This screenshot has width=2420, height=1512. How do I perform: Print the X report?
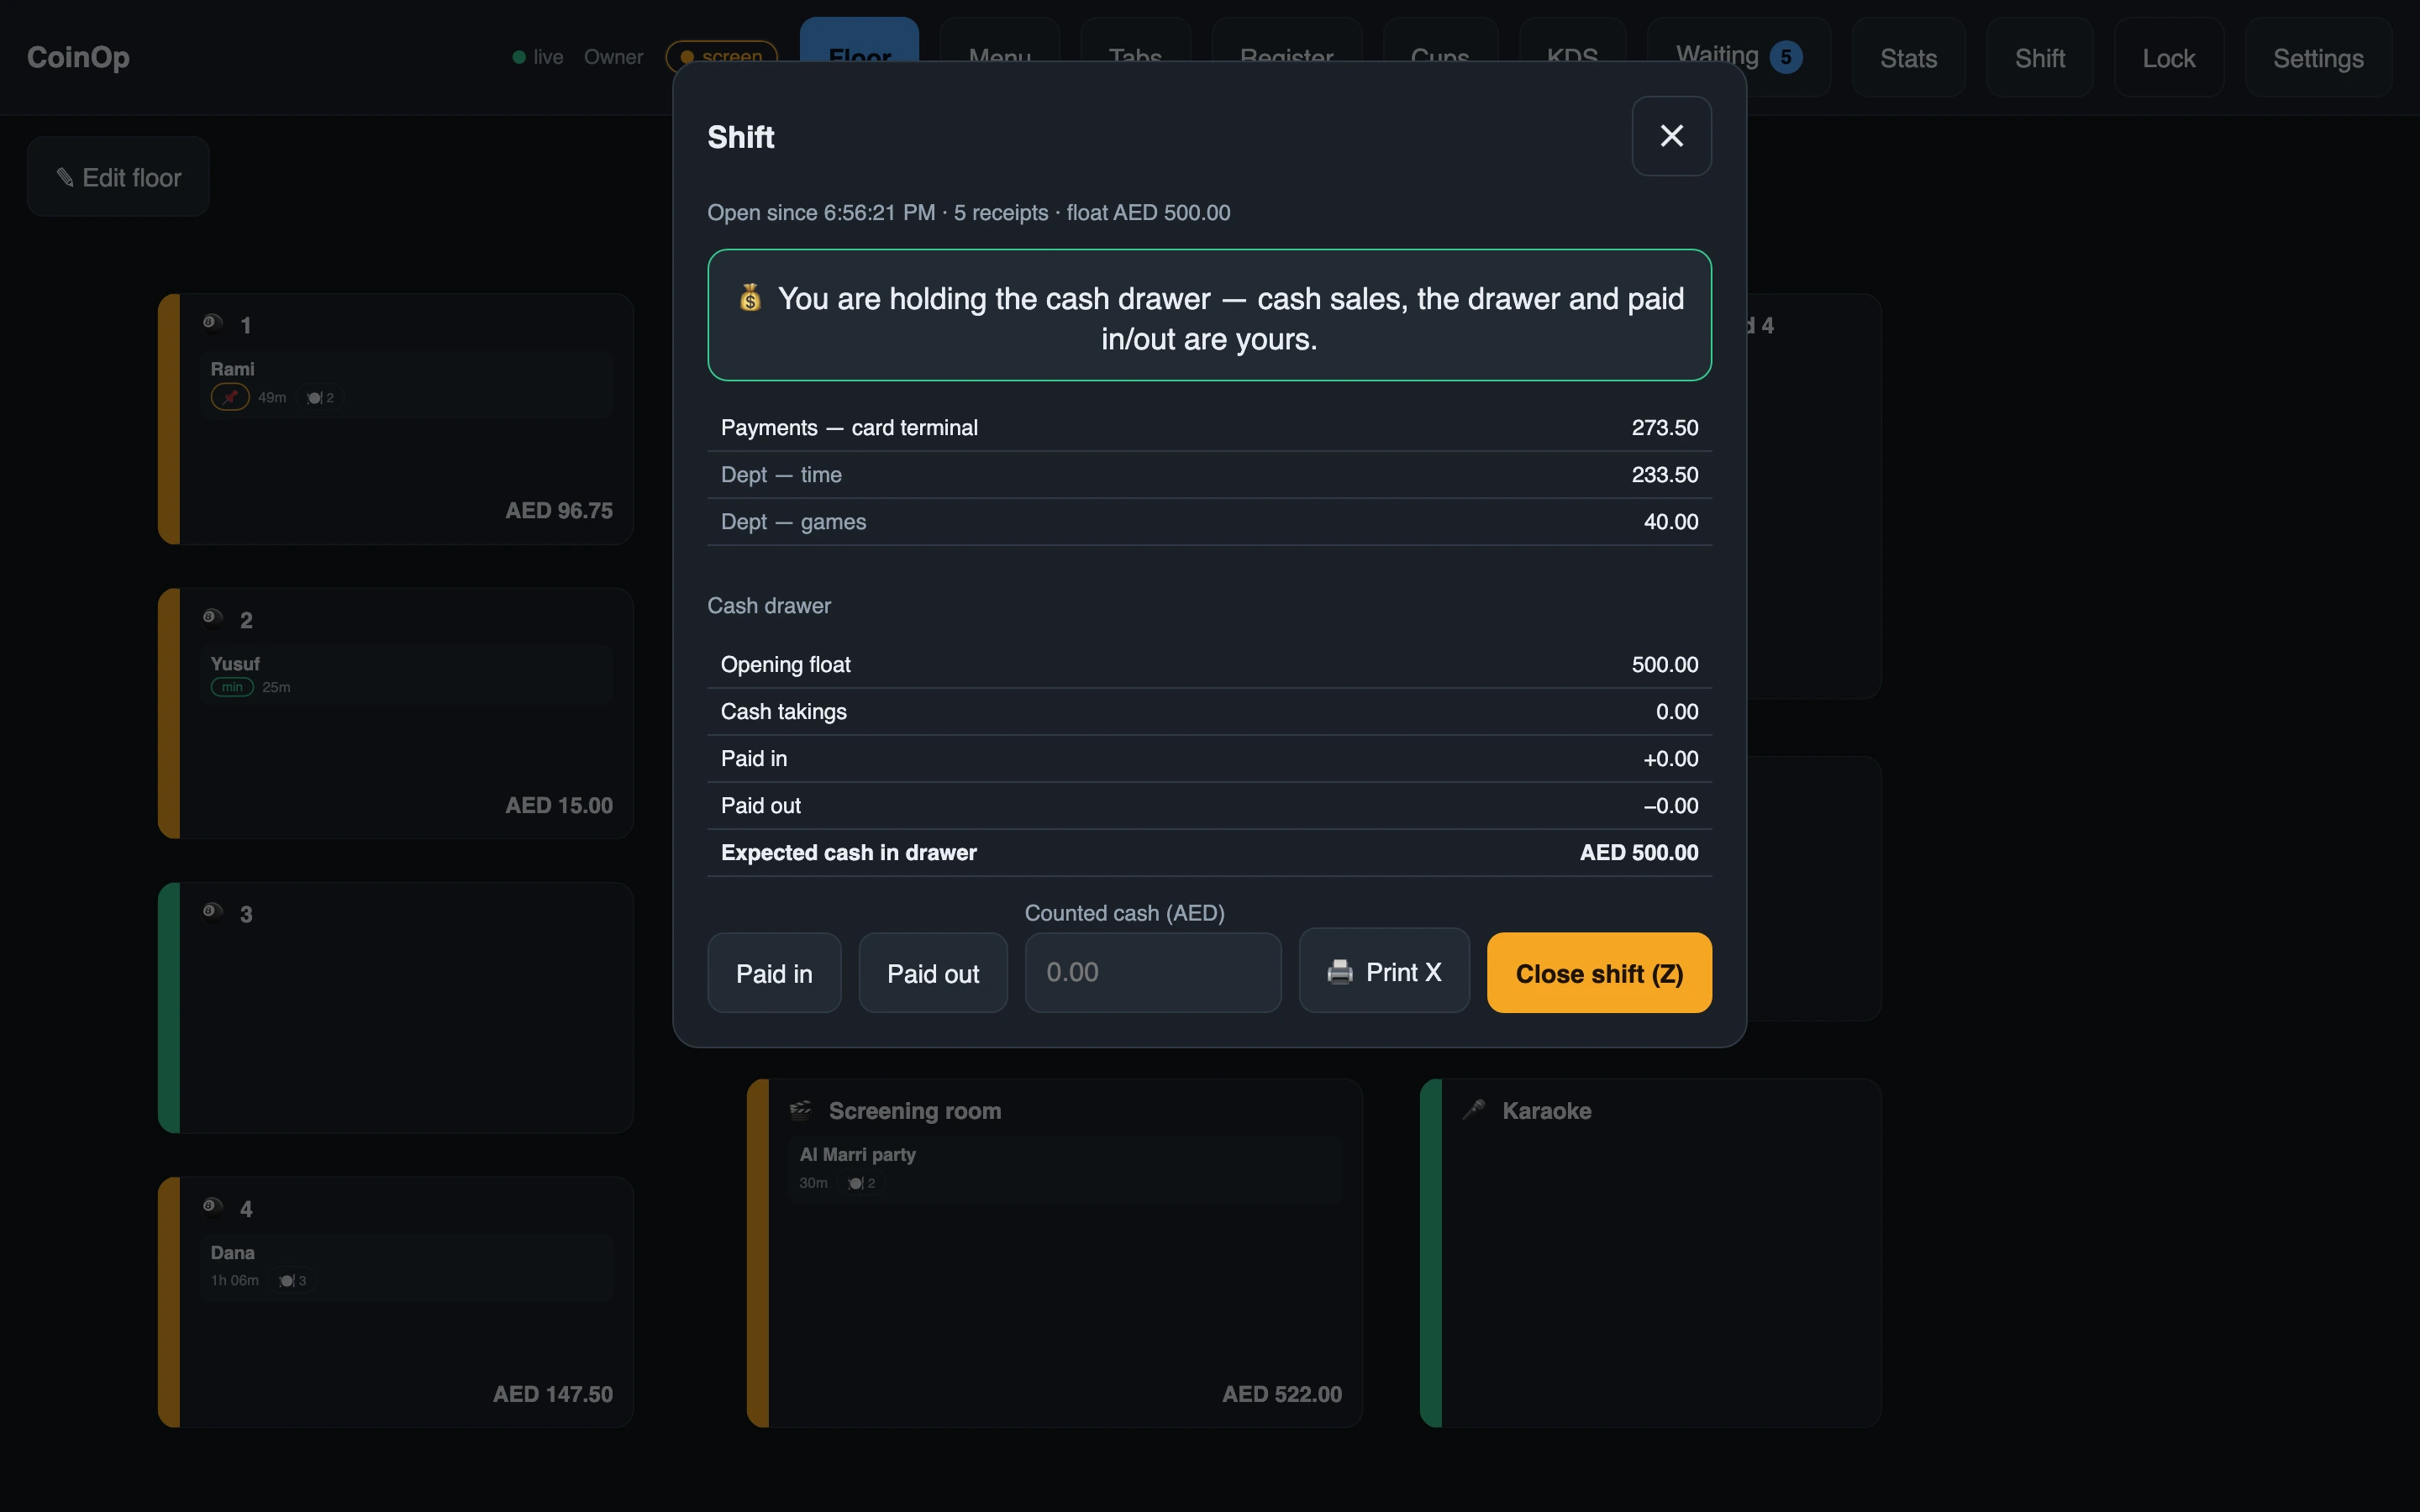tap(1384, 971)
